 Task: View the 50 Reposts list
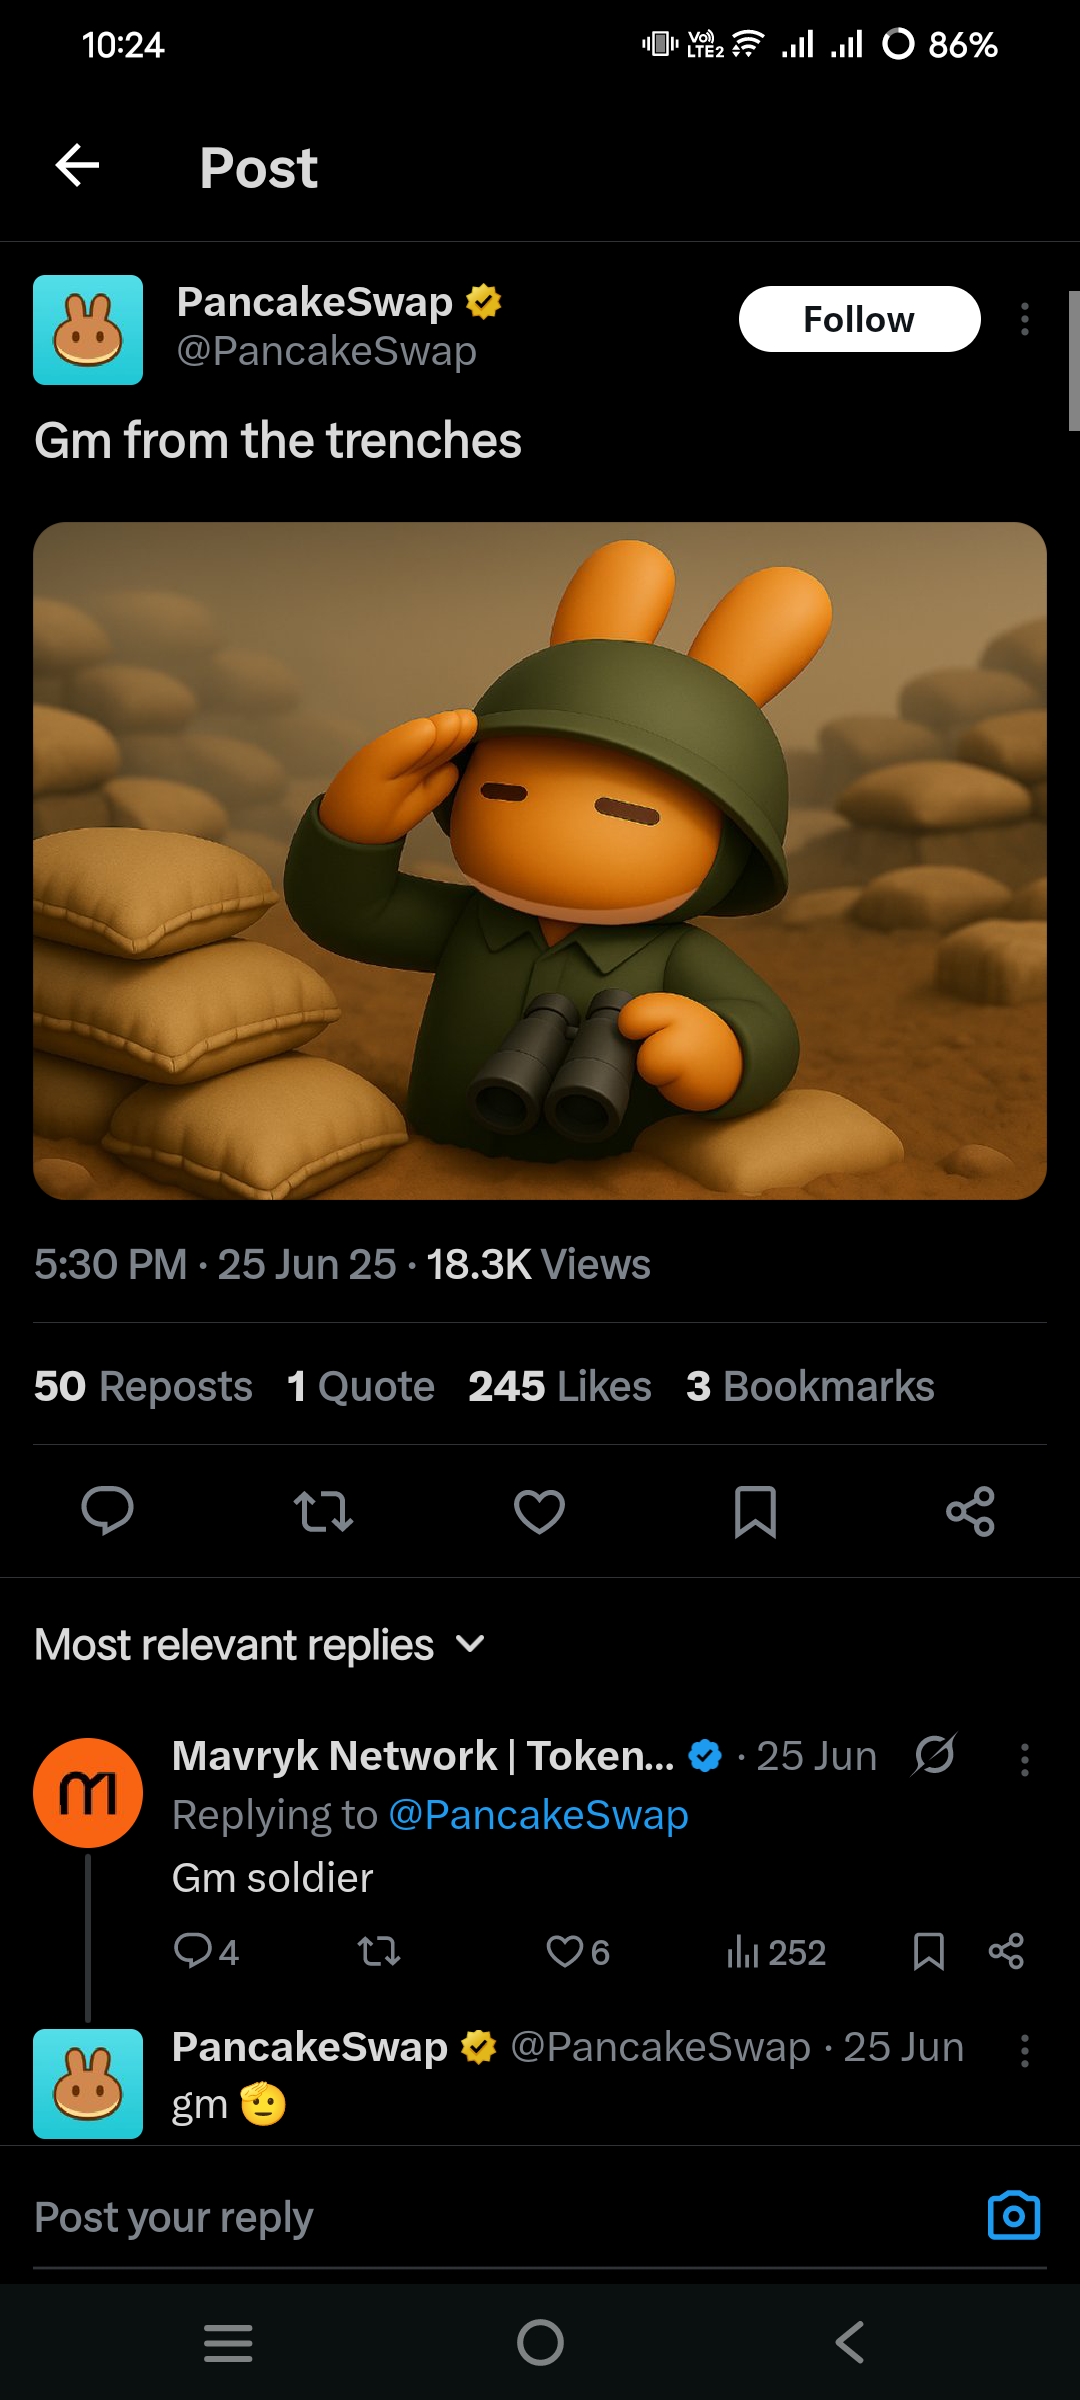tap(143, 1386)
